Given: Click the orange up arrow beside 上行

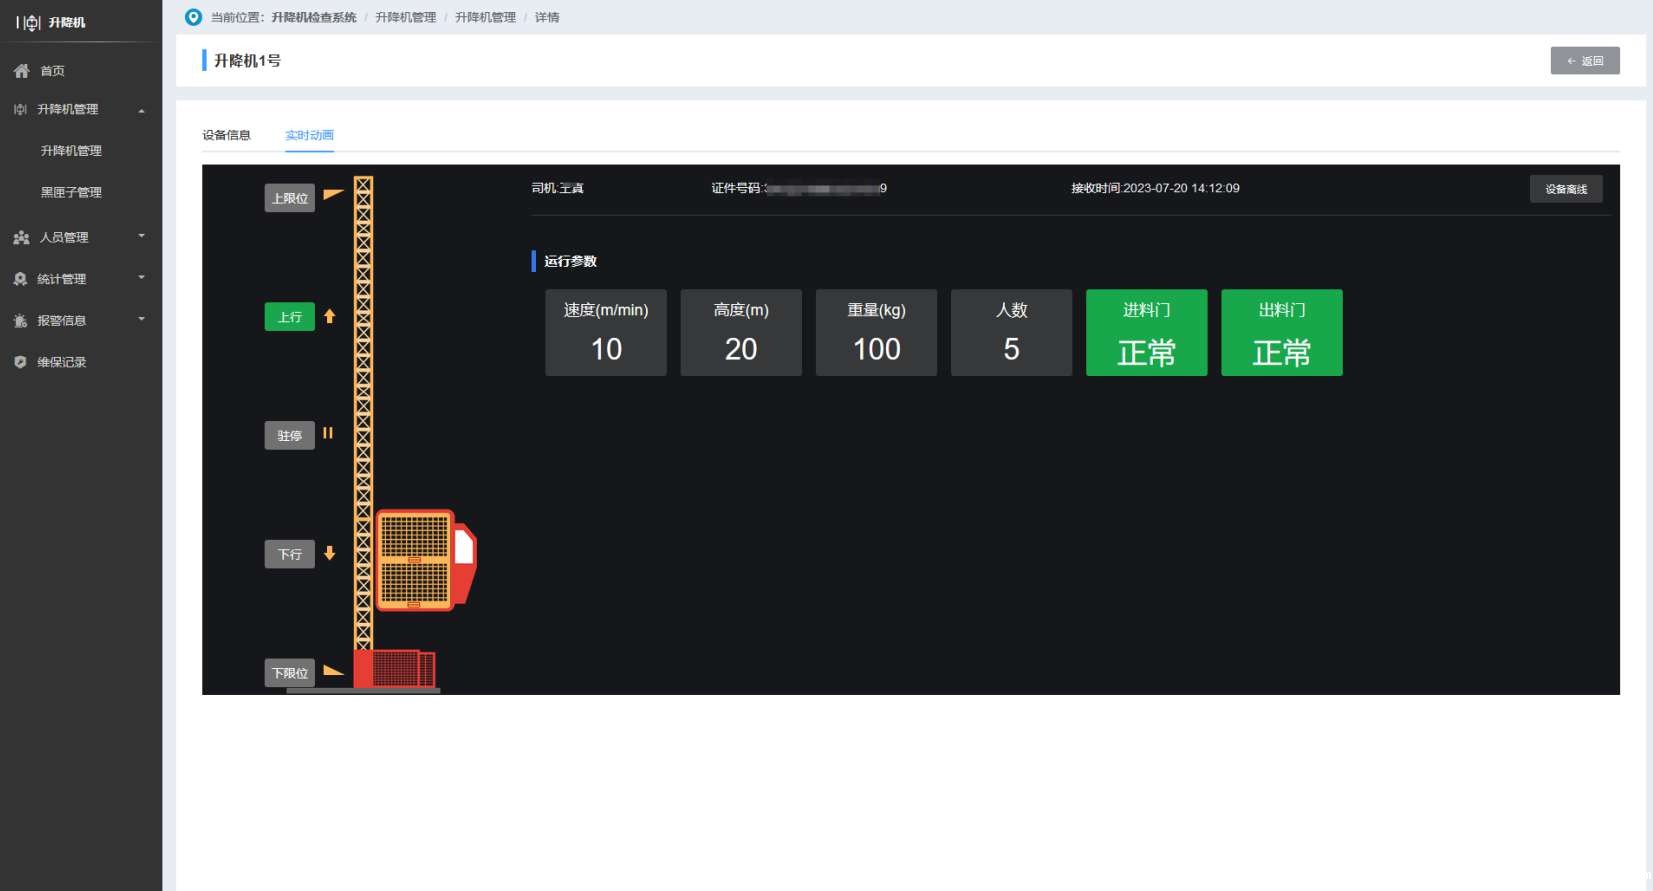Looking at the screenshot, I should pos(329,316).
